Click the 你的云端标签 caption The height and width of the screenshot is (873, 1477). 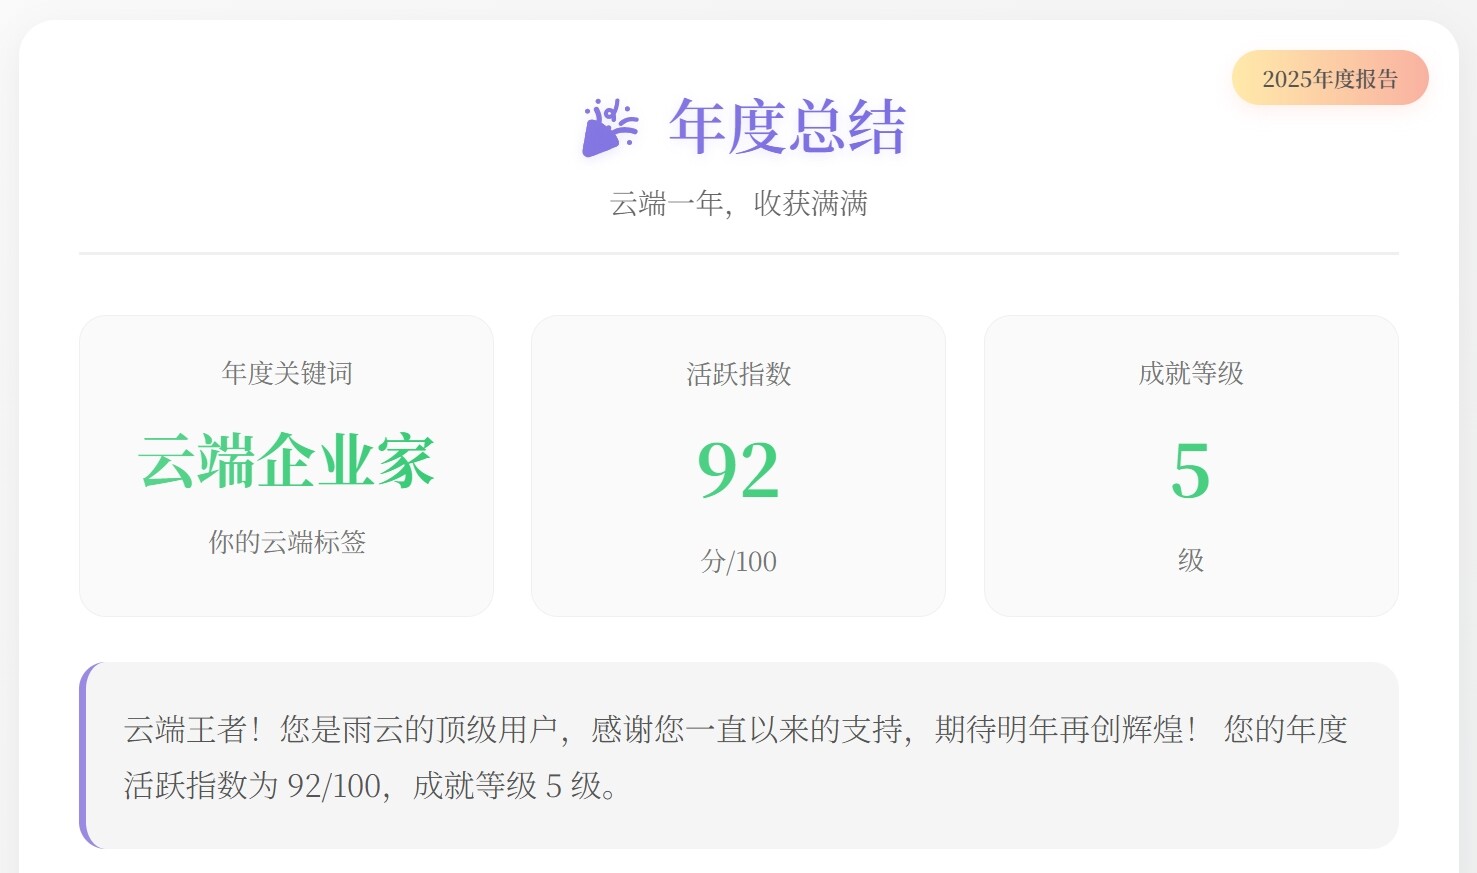287,542
